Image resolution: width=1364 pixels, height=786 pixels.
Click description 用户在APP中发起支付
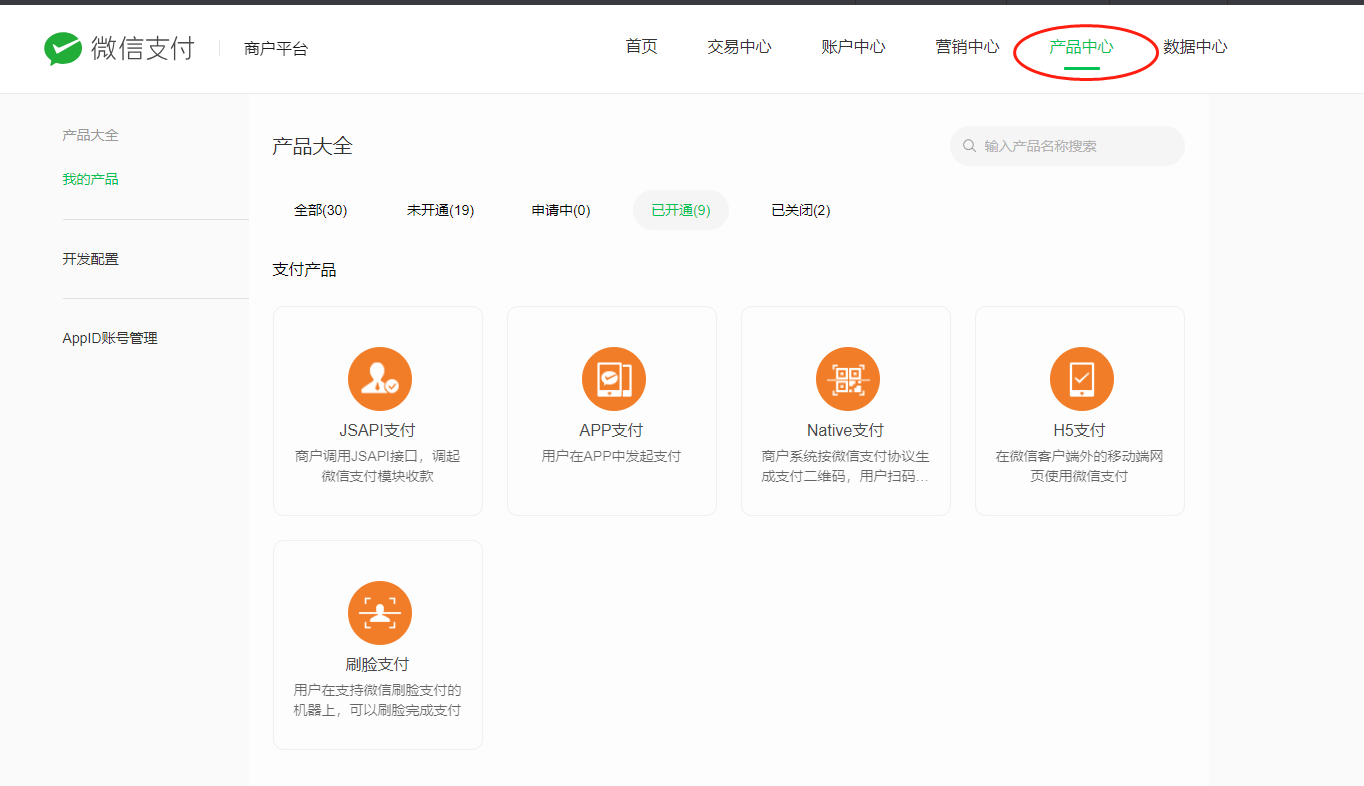pos(612,456)
